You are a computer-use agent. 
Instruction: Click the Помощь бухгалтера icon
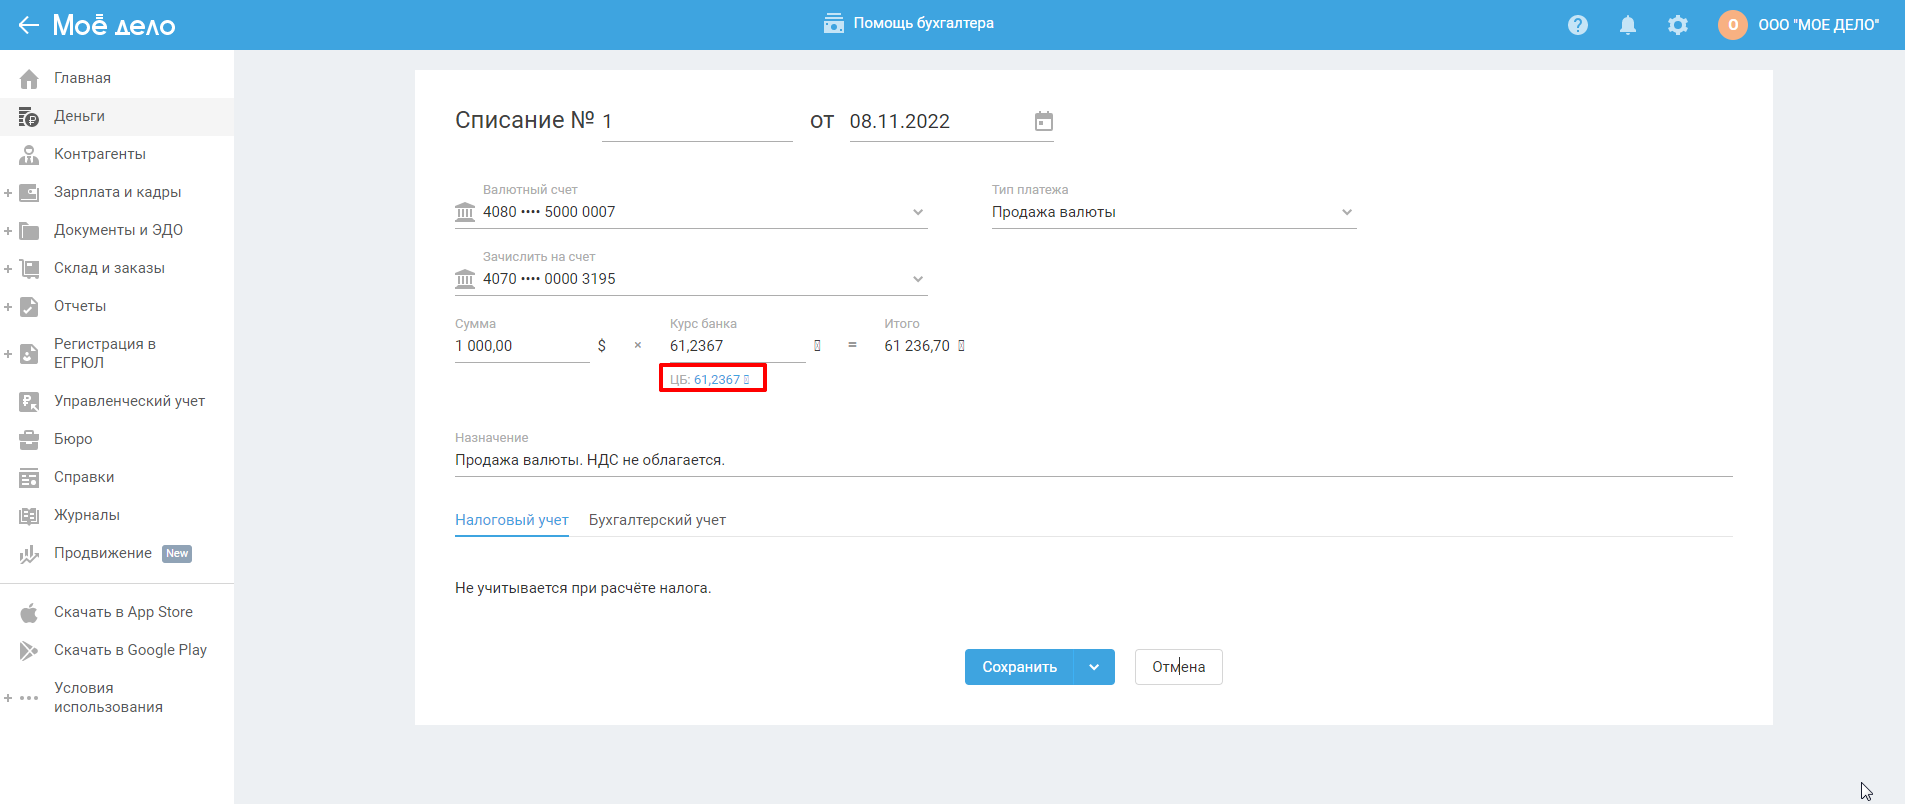[834, 23]
